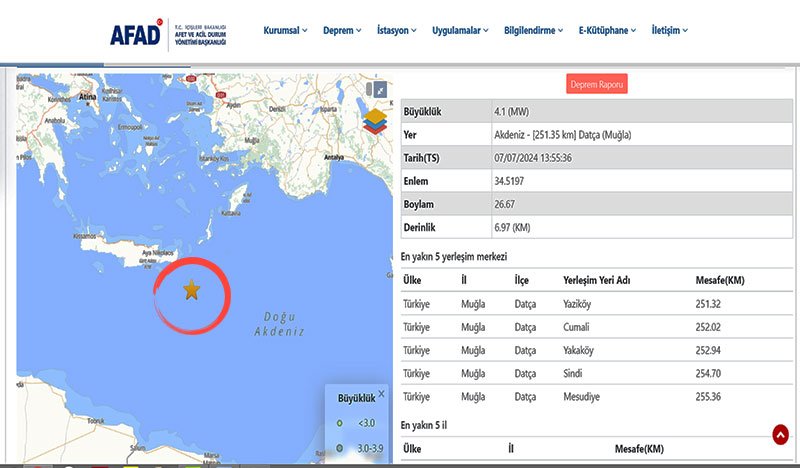
Task: Click the Mesafe(KM) column header
Action: click(719, 280)
